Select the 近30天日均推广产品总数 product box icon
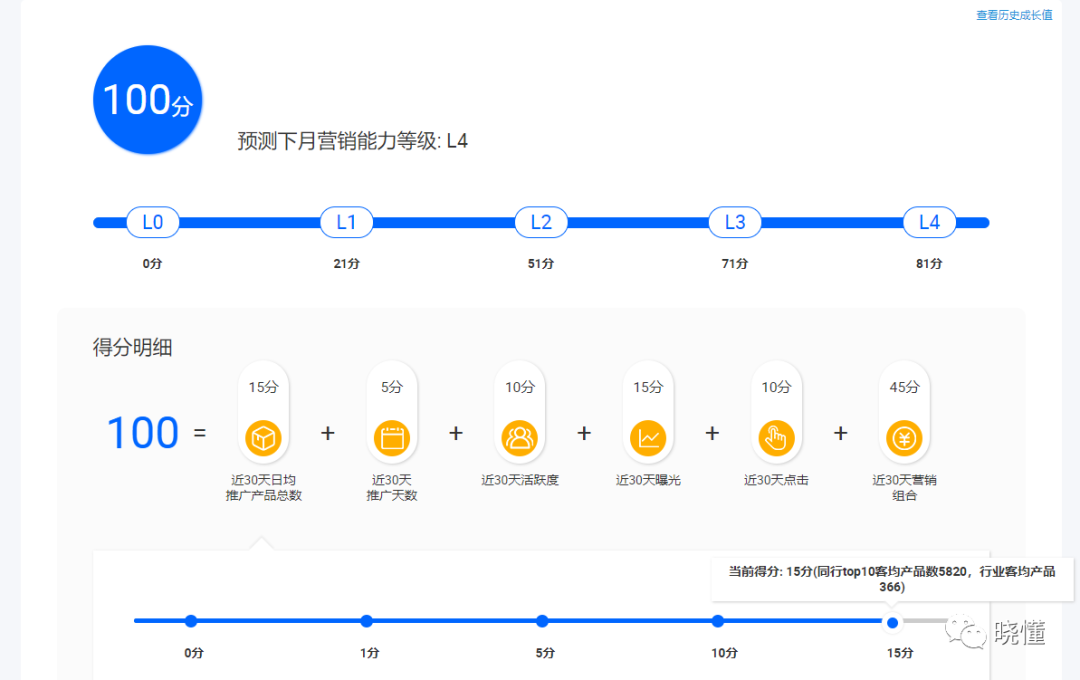 (x=263, y=437)
